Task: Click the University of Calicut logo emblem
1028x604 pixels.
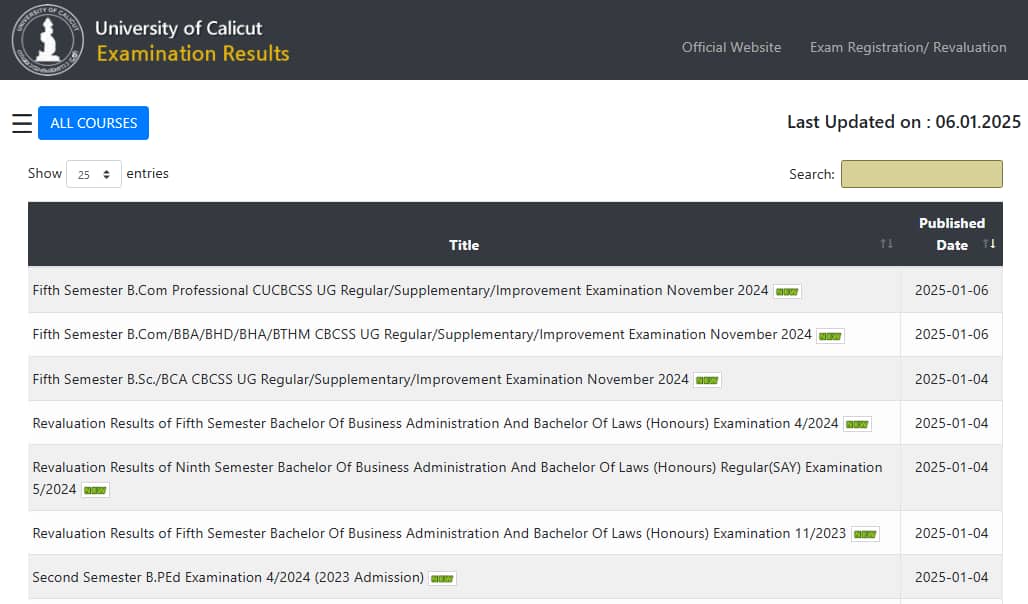Action: click(47, 39)
